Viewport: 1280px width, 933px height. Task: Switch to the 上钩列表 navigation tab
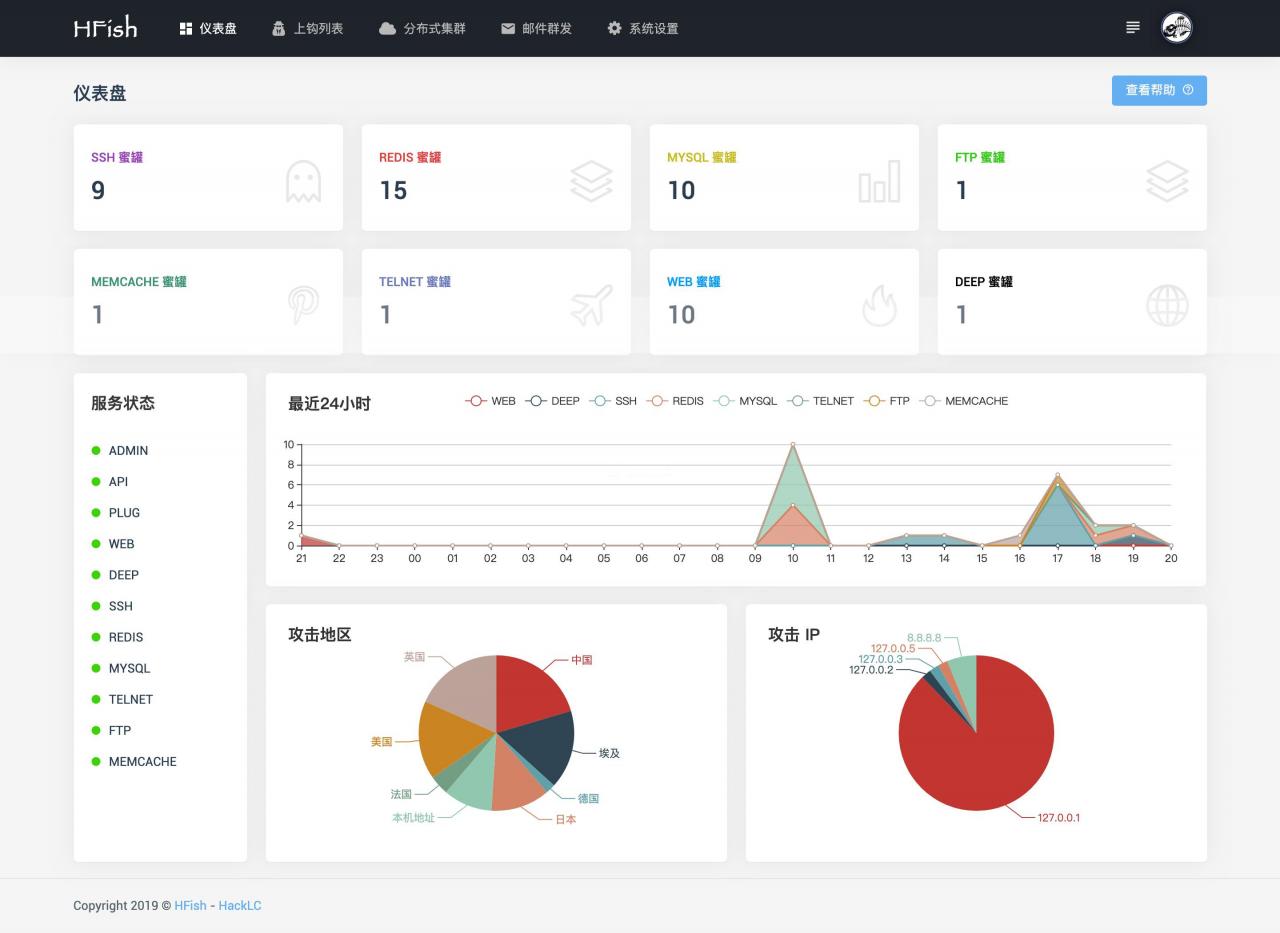pos(309,28)
